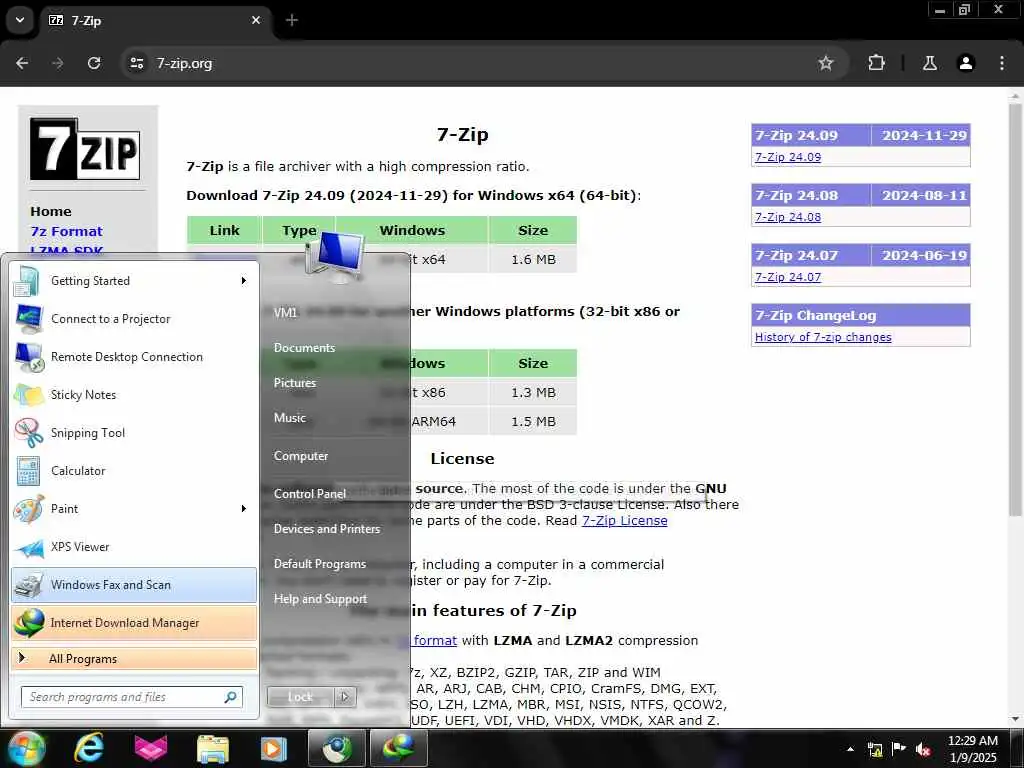This screenshot has height=768, width=1024.
Task: Open Help and Support
Action: tap(320, 599)
